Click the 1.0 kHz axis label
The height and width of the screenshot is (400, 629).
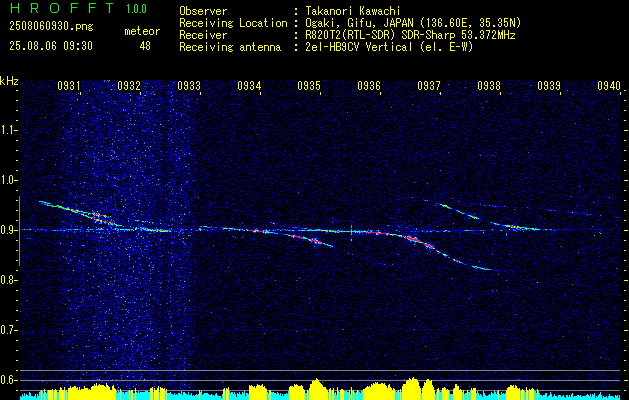click(x=8, y=180)
